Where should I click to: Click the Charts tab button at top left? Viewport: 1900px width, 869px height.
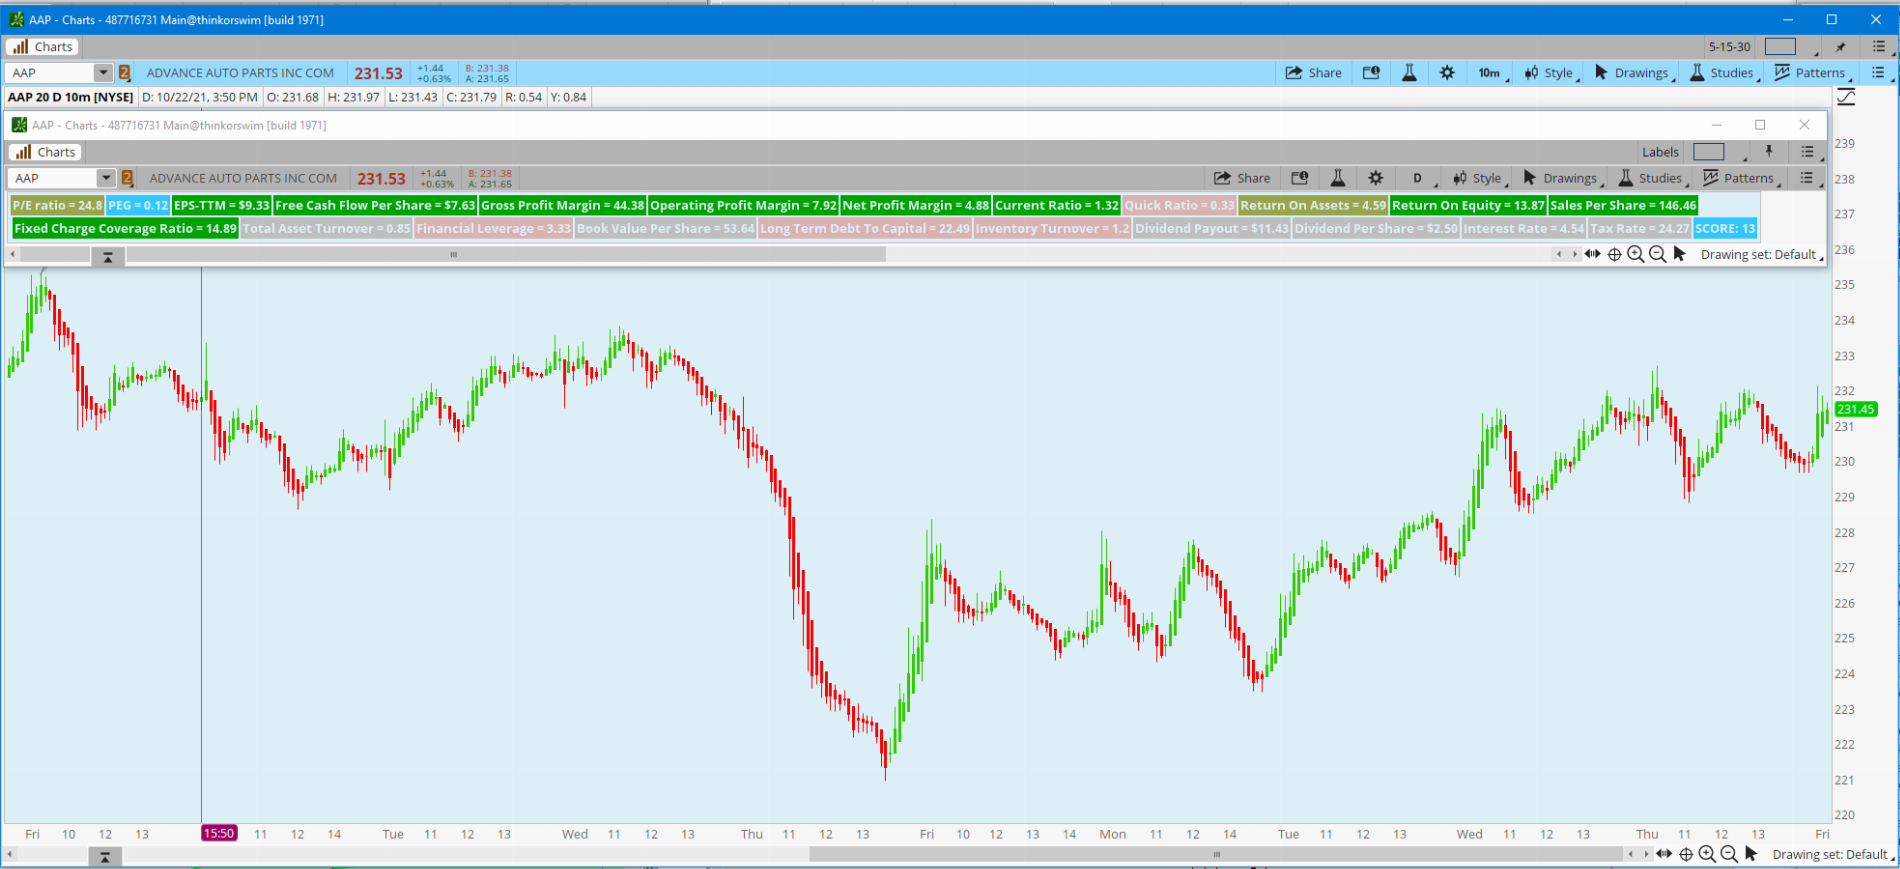click(43, 47)
